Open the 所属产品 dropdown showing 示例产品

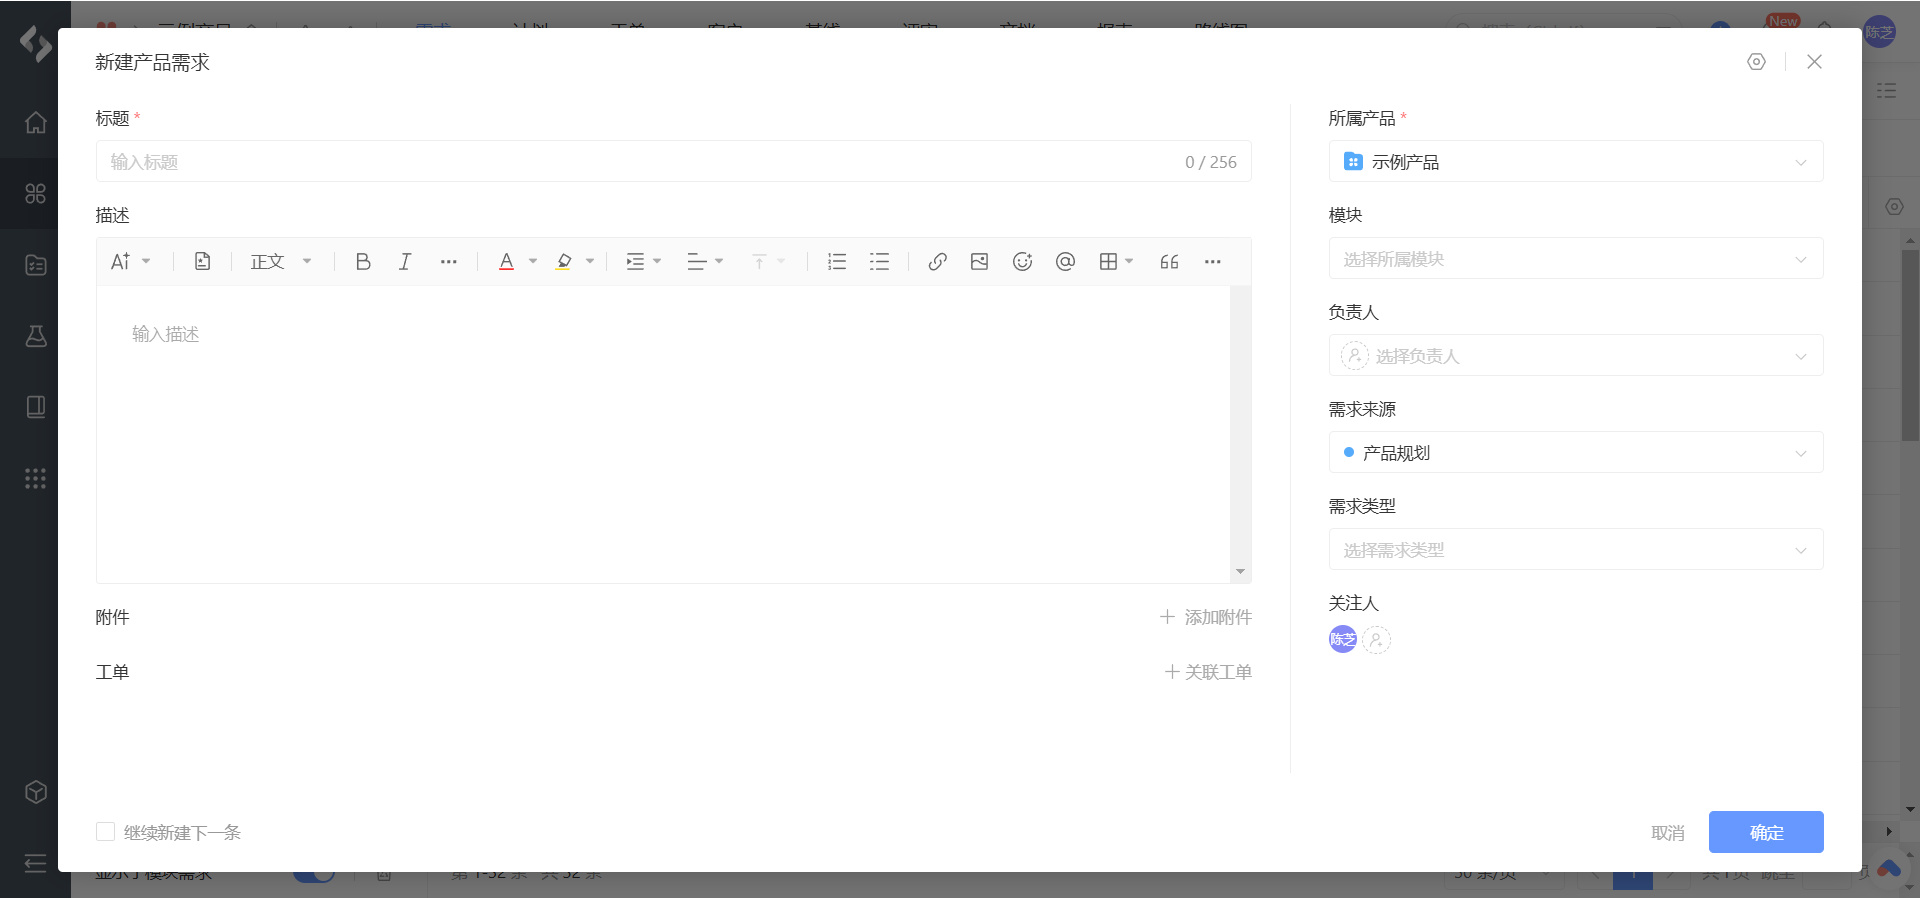tap(1576, 162)
